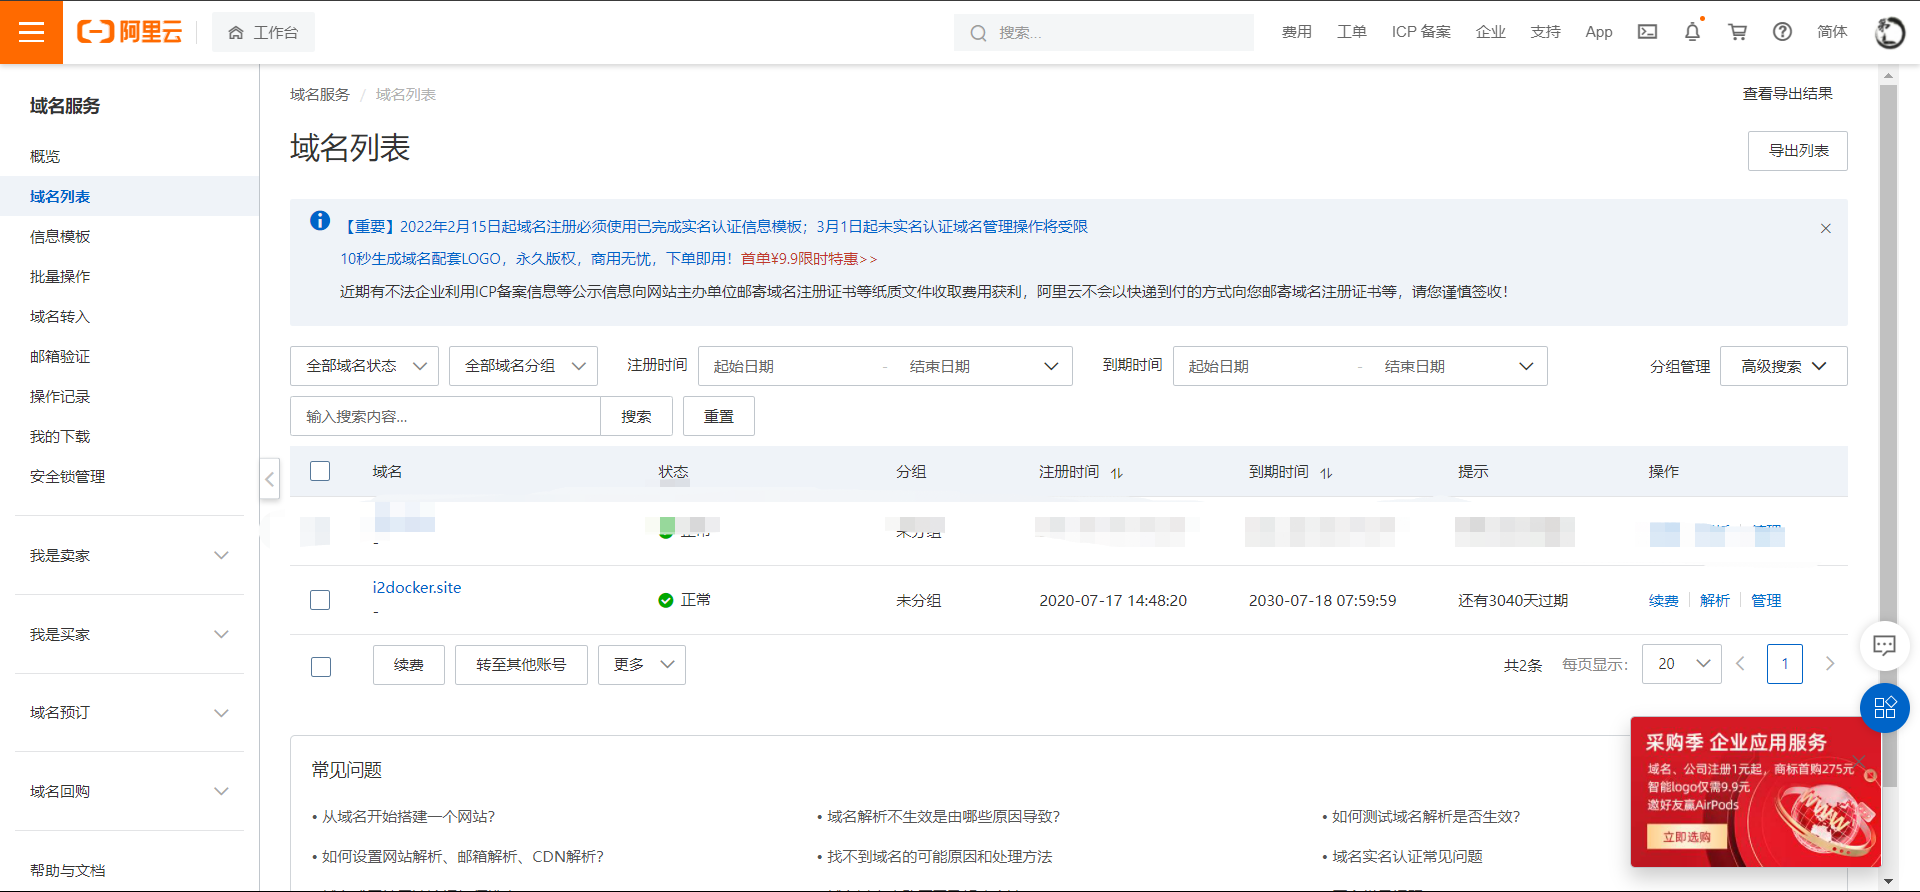Focus the domain search content field
Image resolution: width=1920 pixels, height=892 pixels.
[x=445, y=416]
